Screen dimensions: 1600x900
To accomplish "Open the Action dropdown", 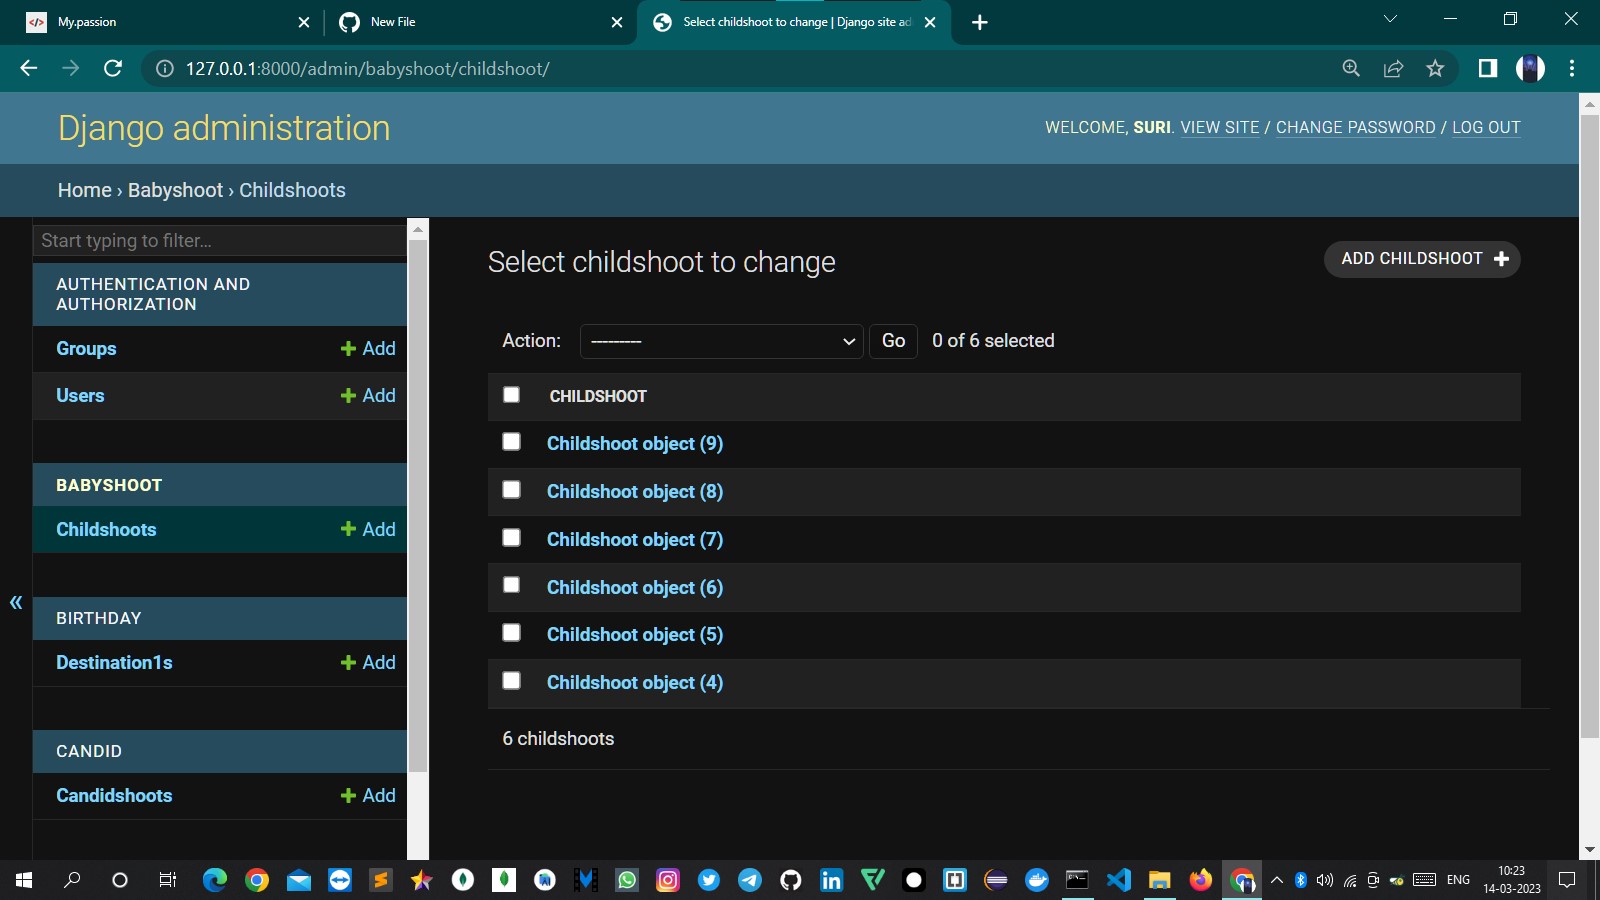I will [x=721, y=341].
